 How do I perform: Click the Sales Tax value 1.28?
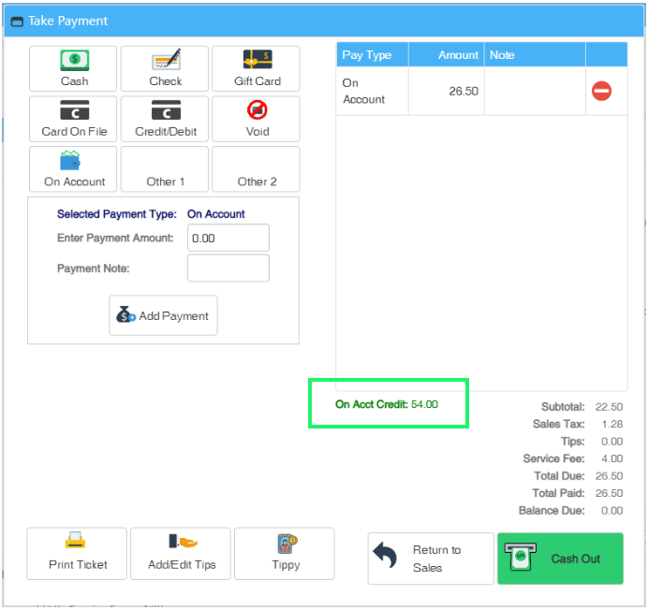[612, 424]
